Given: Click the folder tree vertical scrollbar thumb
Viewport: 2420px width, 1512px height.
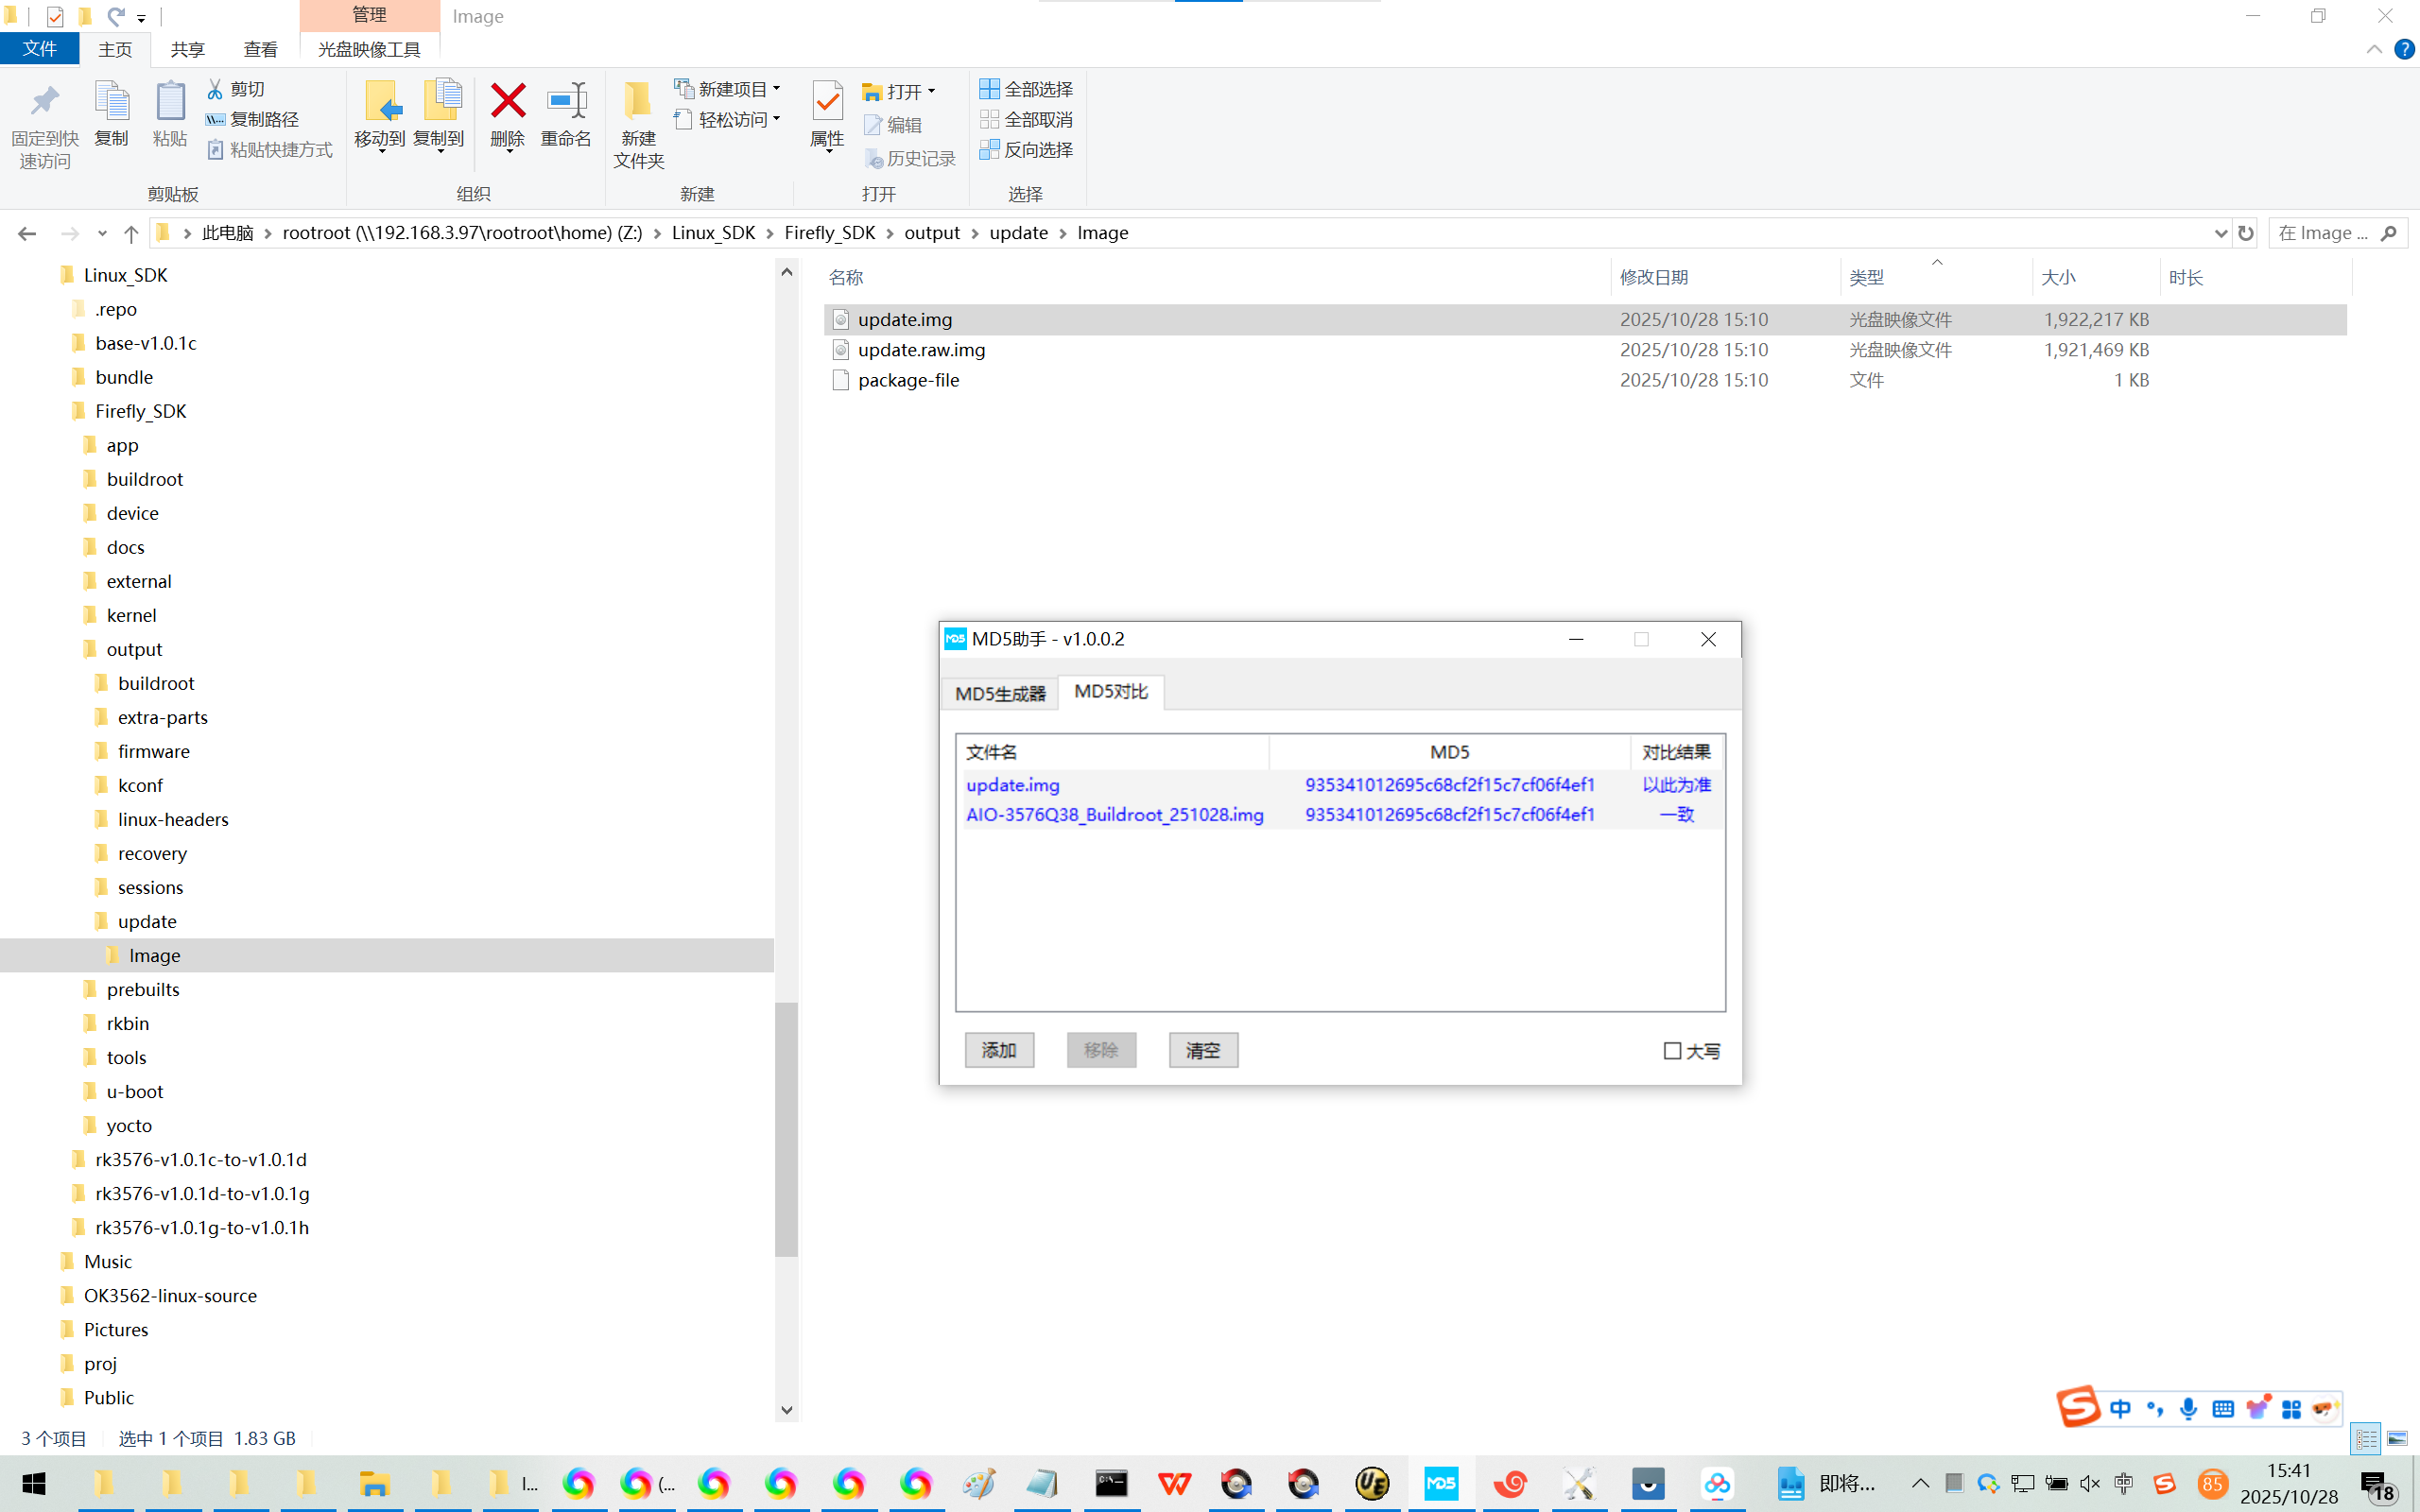Looking at the screenshot, I should tap(786, 1128).
